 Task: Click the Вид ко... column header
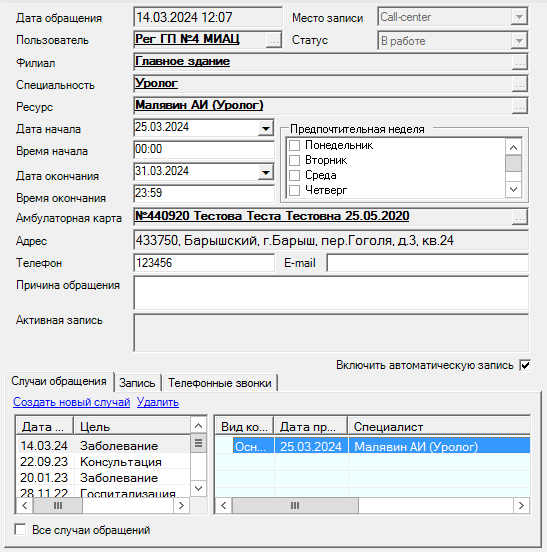coord(244,427)
